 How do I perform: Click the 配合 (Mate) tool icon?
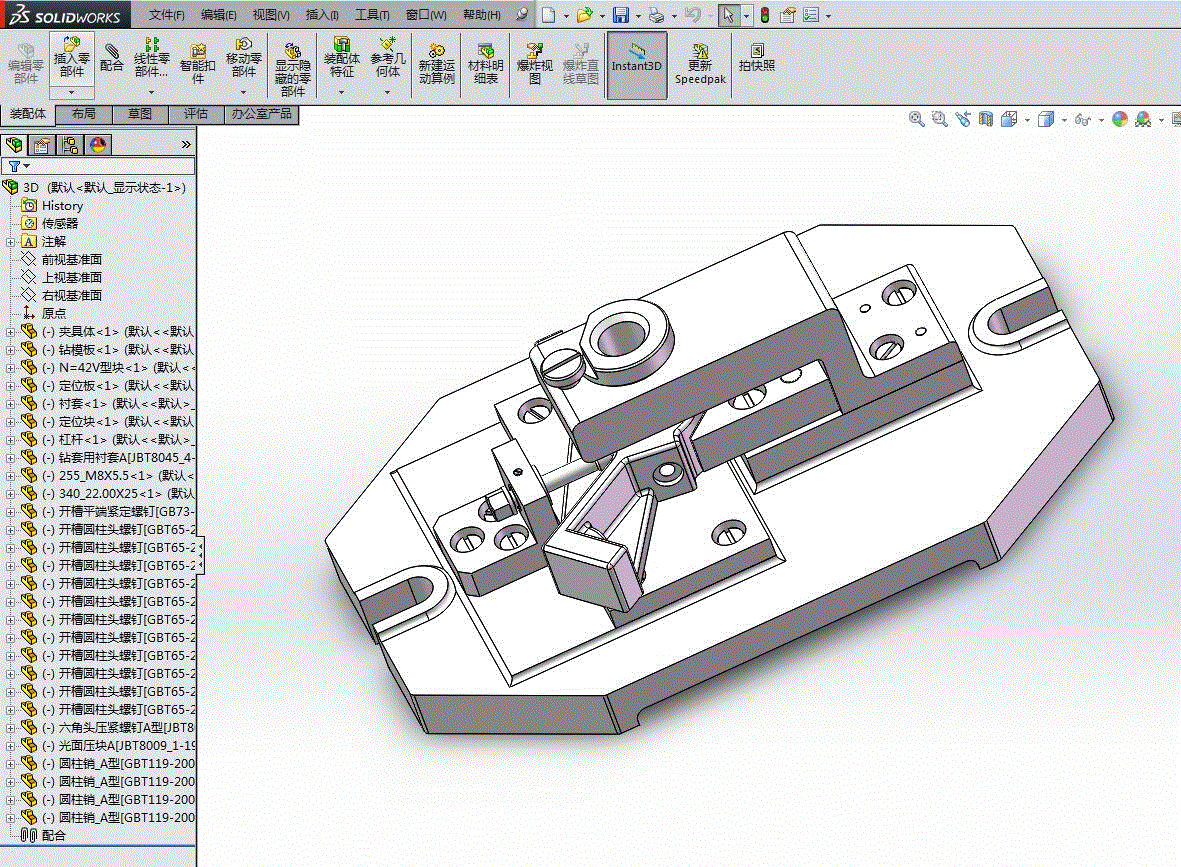[112, 57]
